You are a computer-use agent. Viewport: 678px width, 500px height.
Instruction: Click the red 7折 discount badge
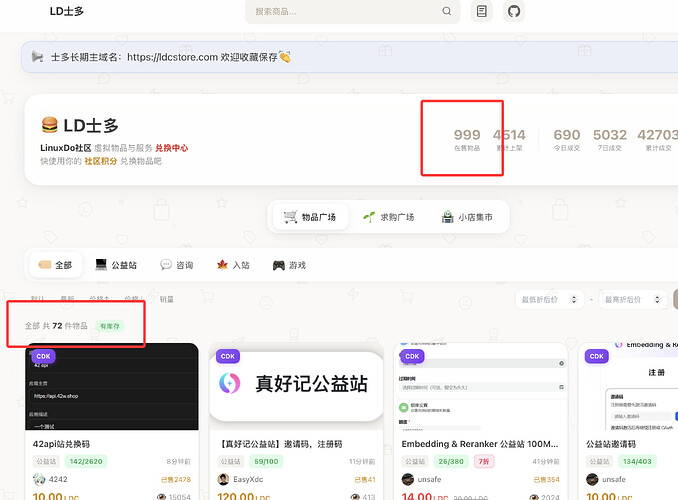tap(484, 462)
